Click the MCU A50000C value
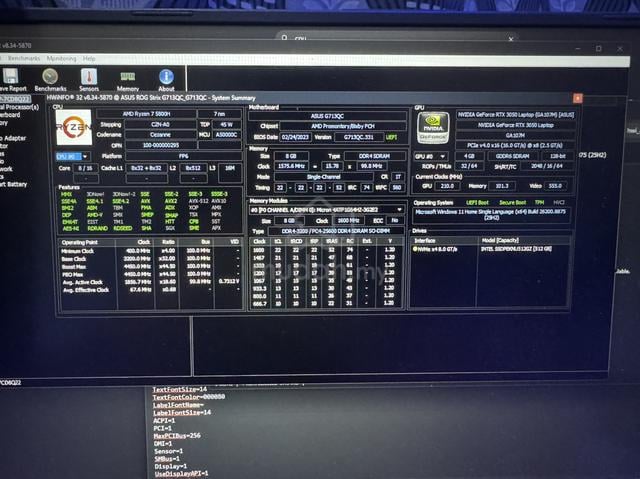 (227, 135)
